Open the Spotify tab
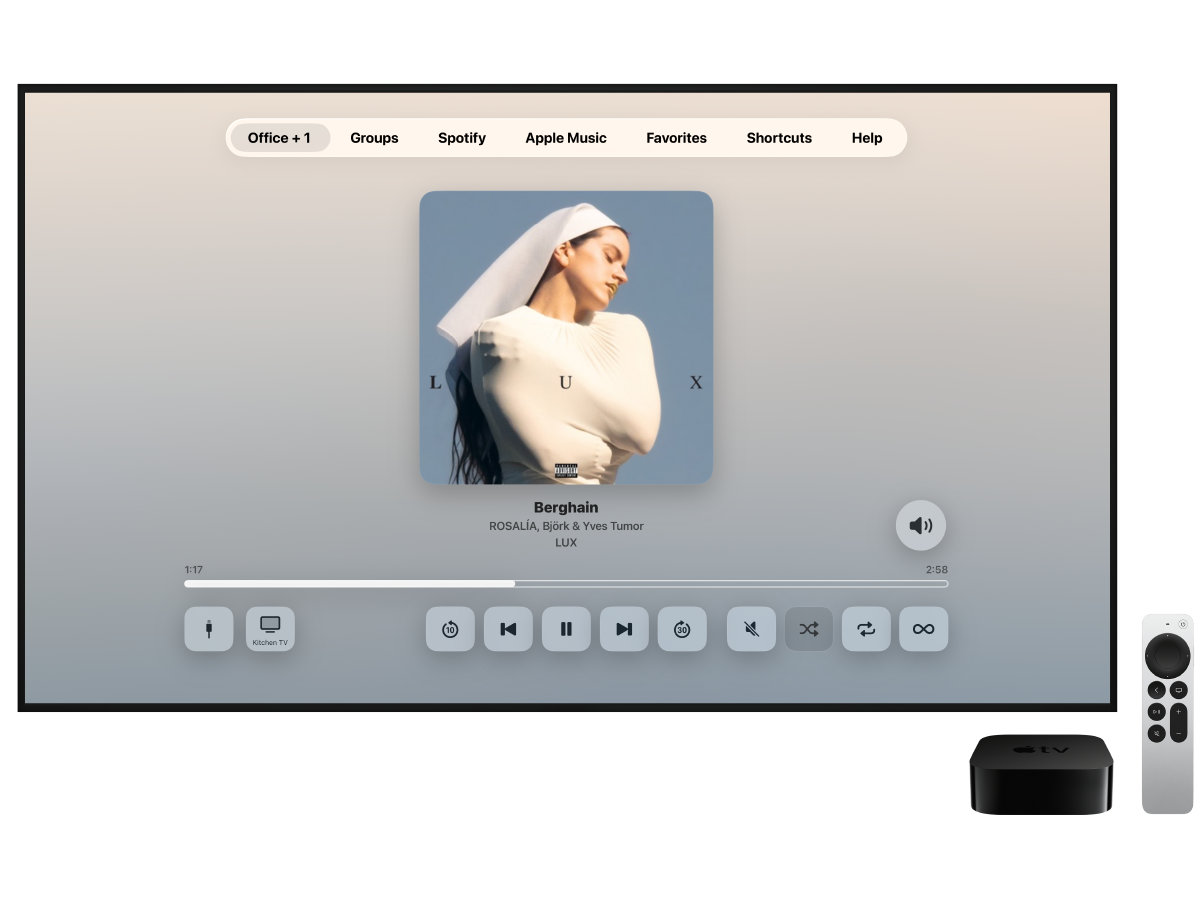1200x900 pixels. point(462,137)
